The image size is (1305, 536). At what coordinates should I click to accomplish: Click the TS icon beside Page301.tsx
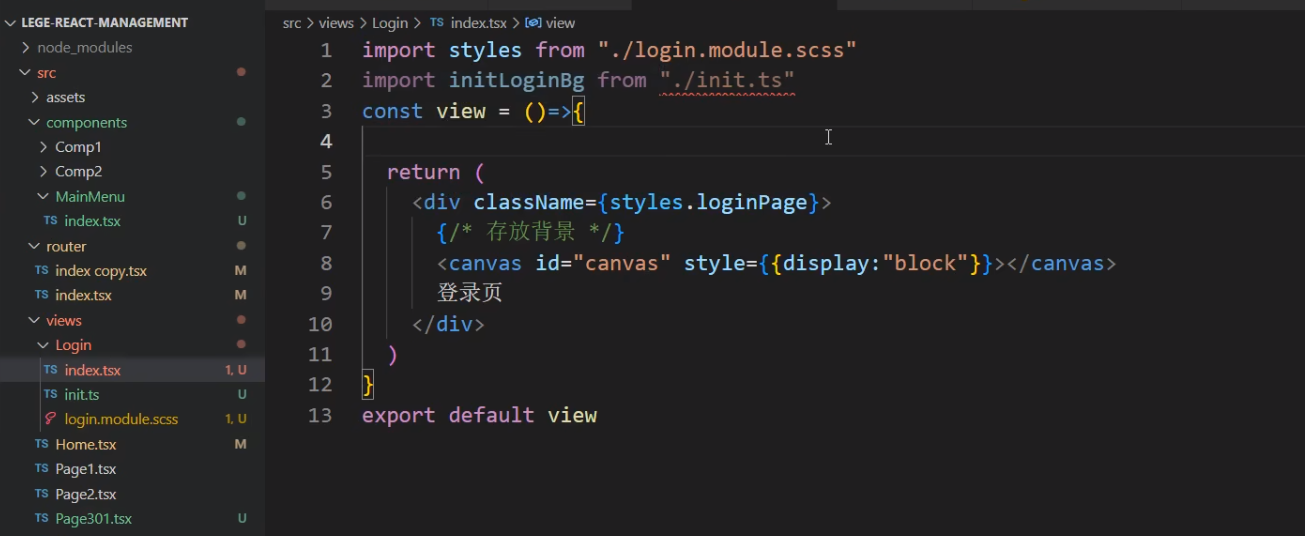tap(41, 518)
